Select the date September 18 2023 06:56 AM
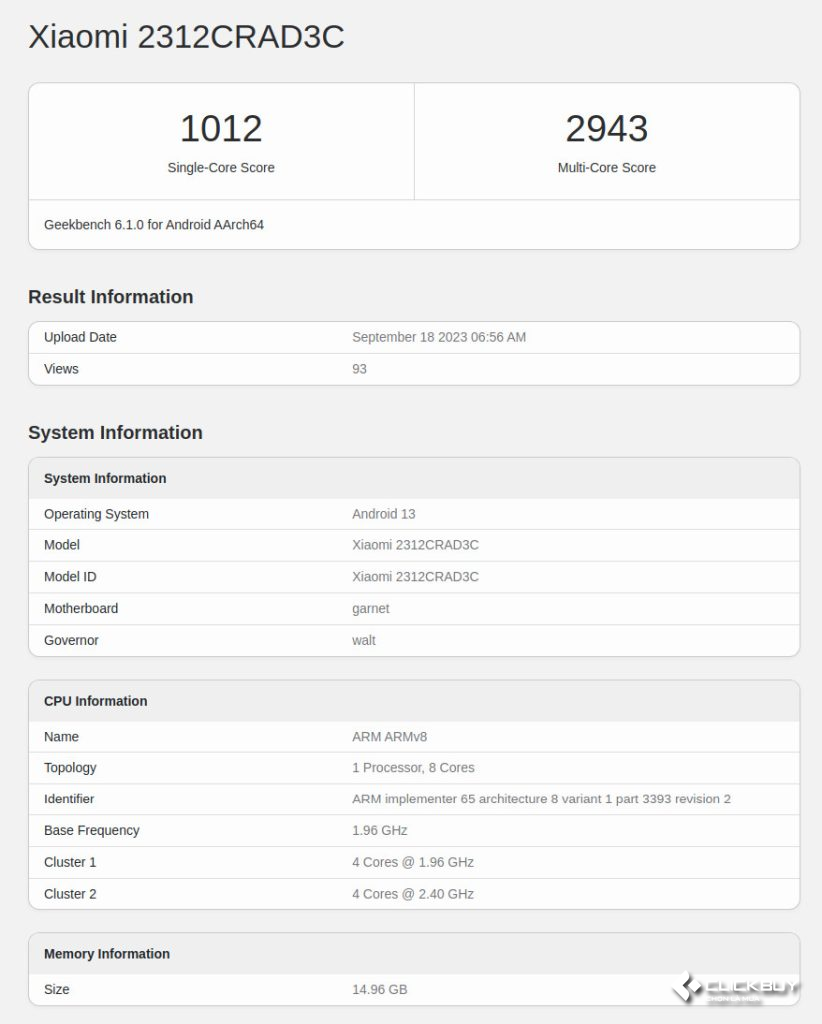This screenshot has width=822, height=1024. 439,337
